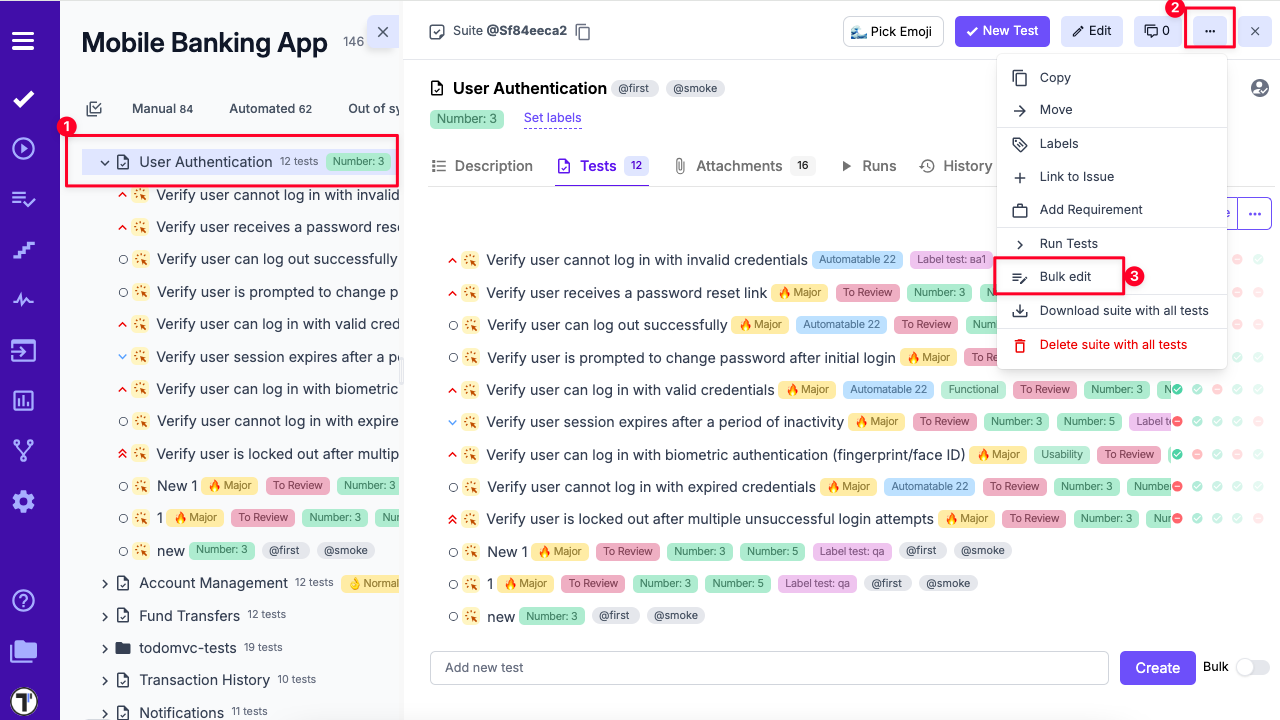The image size is (1280, 720).
Task: Click the Runs play icon in sidebar
Action: pyautogui.click(x=23, y=149)
